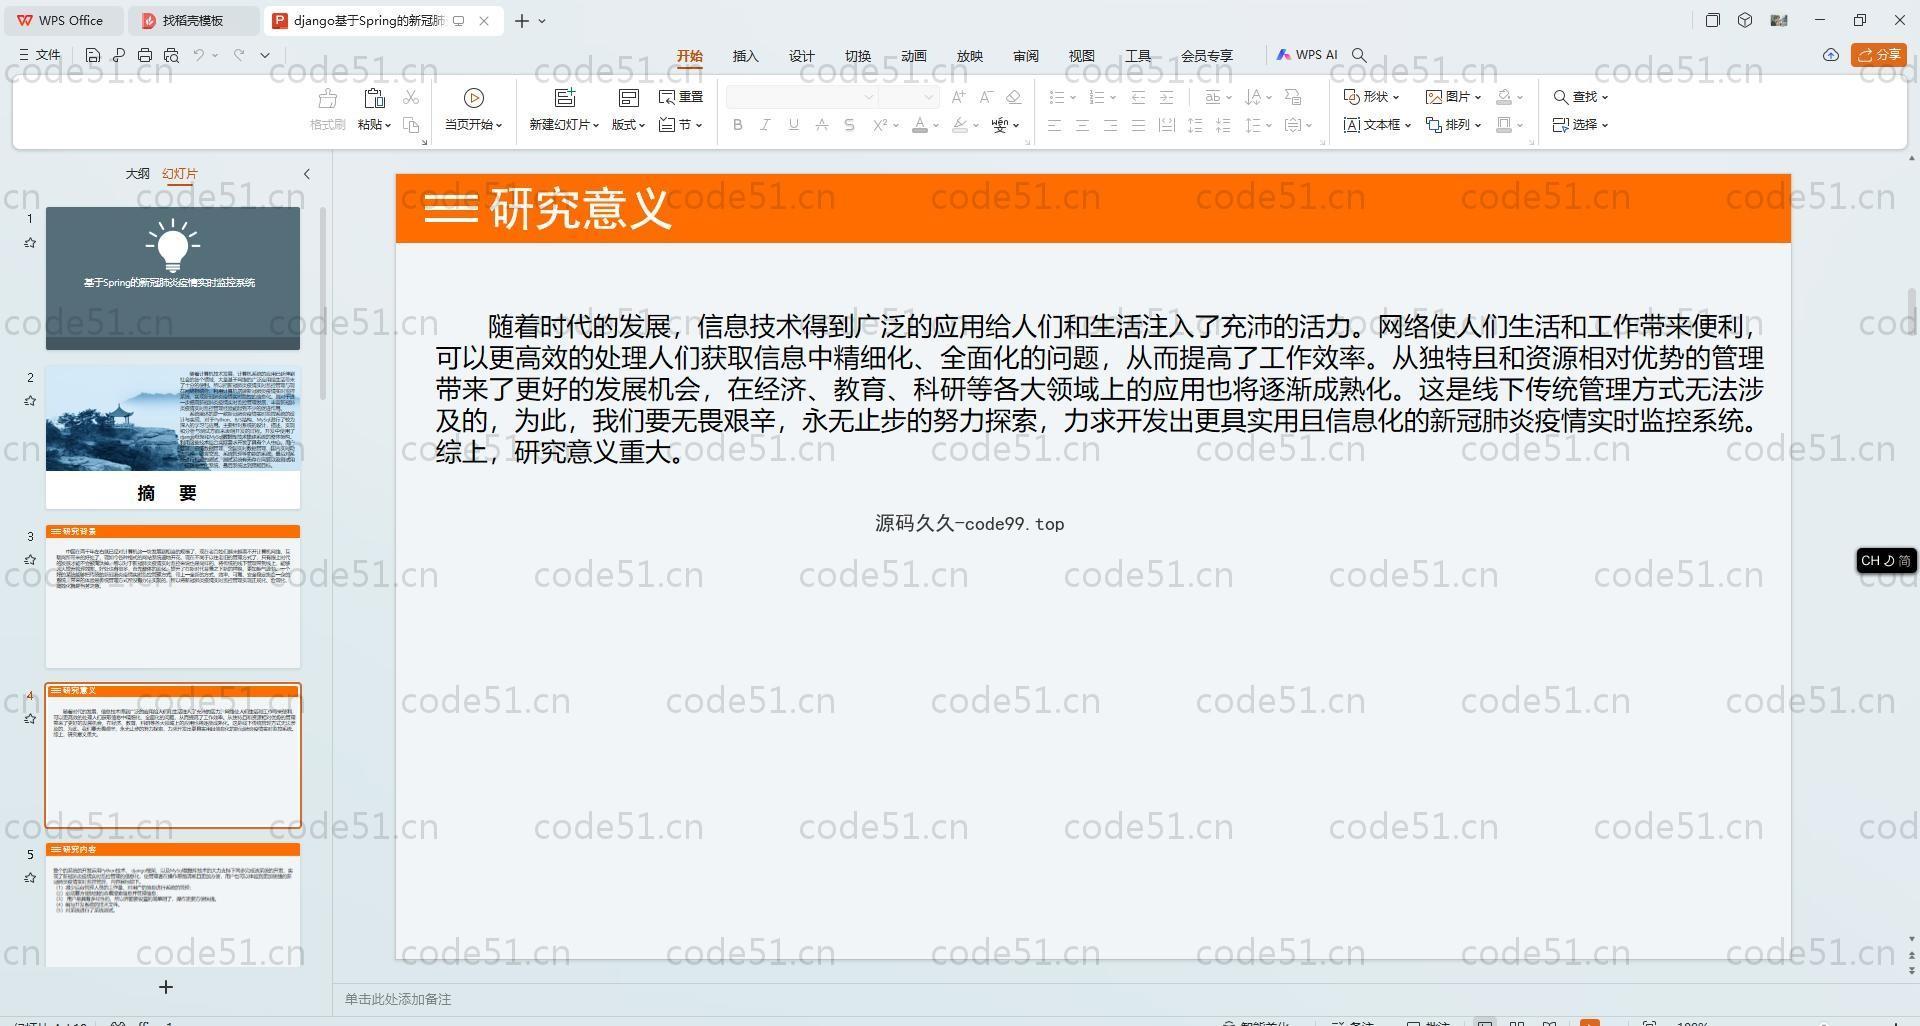The height and width of the screenshot is (1026, 1920).
Task: Click the Print icon in quick toolbar
Action: (145, 55)
